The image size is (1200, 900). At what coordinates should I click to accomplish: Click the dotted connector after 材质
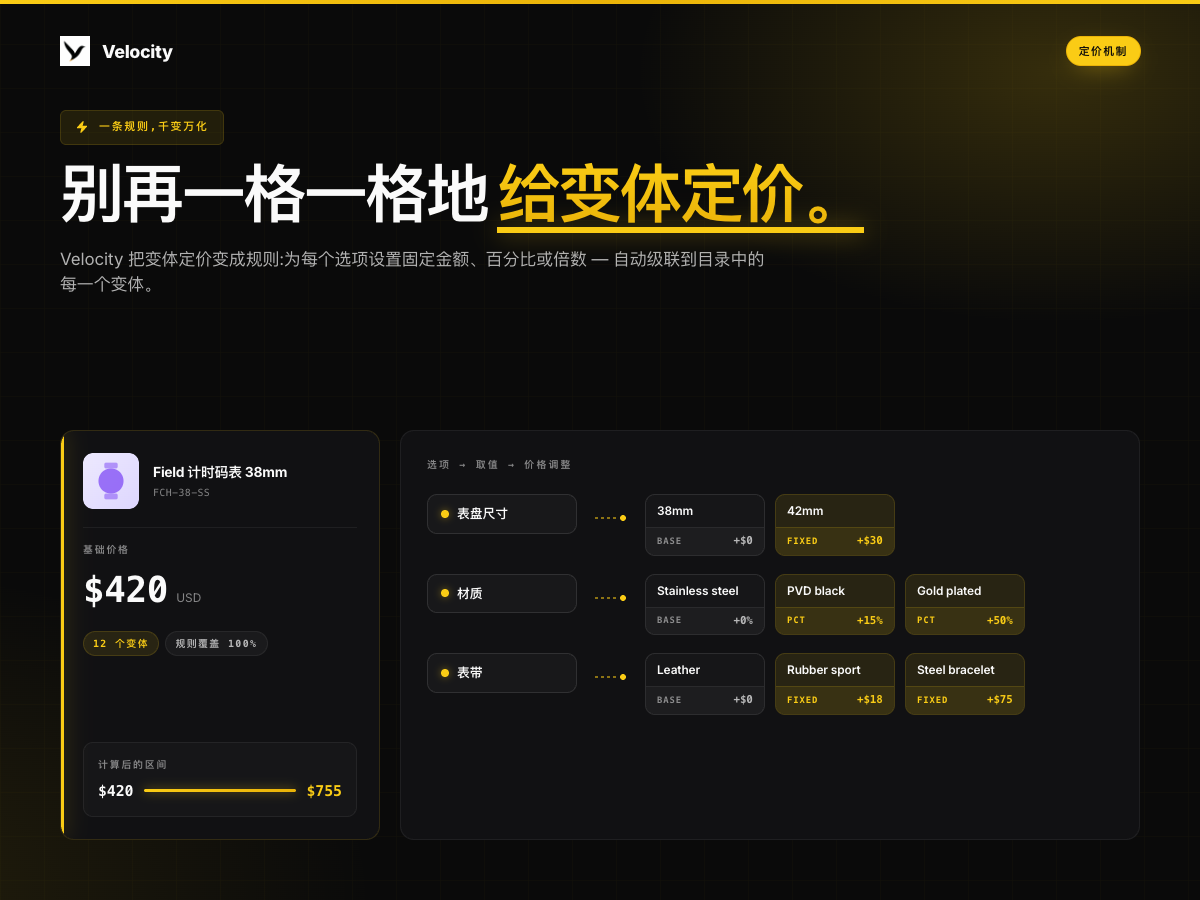(x=610, y=598)
